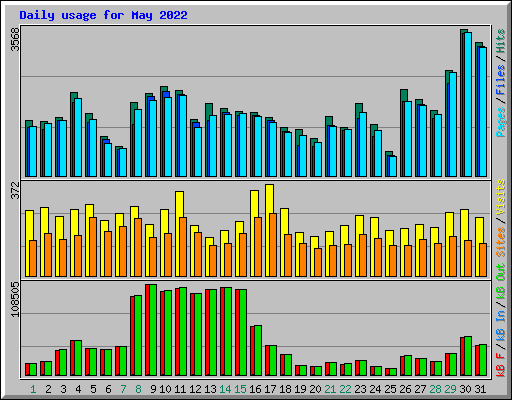Select the cyan pages bar for day 30
The width and height of the screenshot is (512, 400).
click(468, 104)
